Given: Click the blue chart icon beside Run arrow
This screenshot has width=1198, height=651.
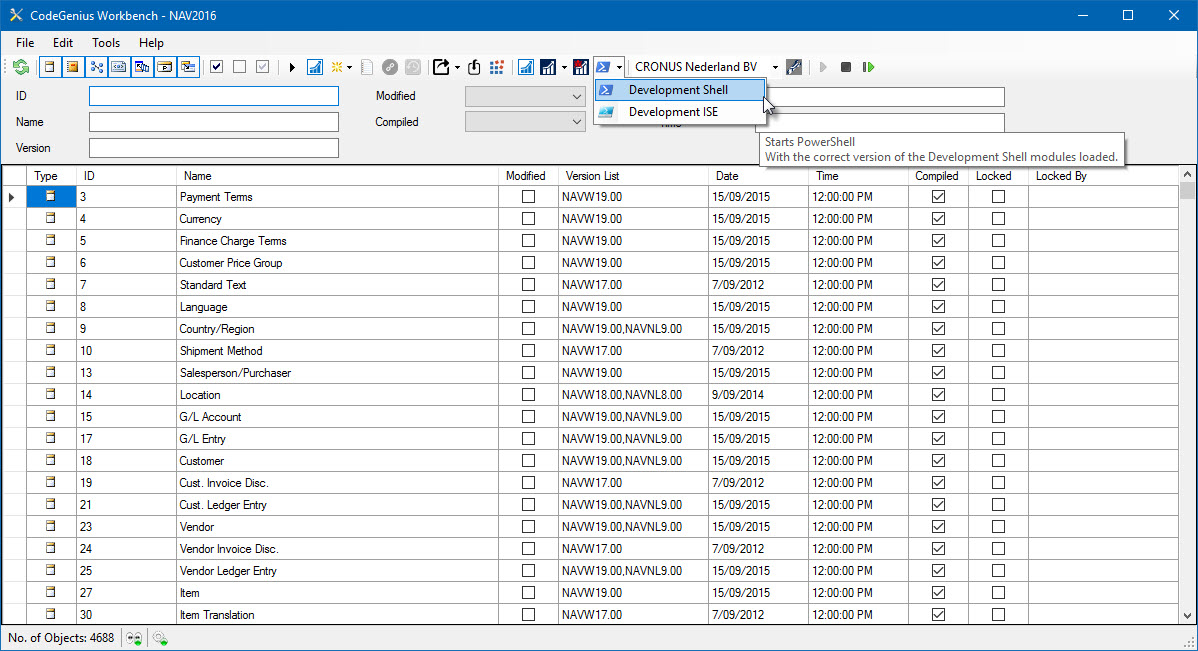Looking at the screenshot, I should (315, 67).
